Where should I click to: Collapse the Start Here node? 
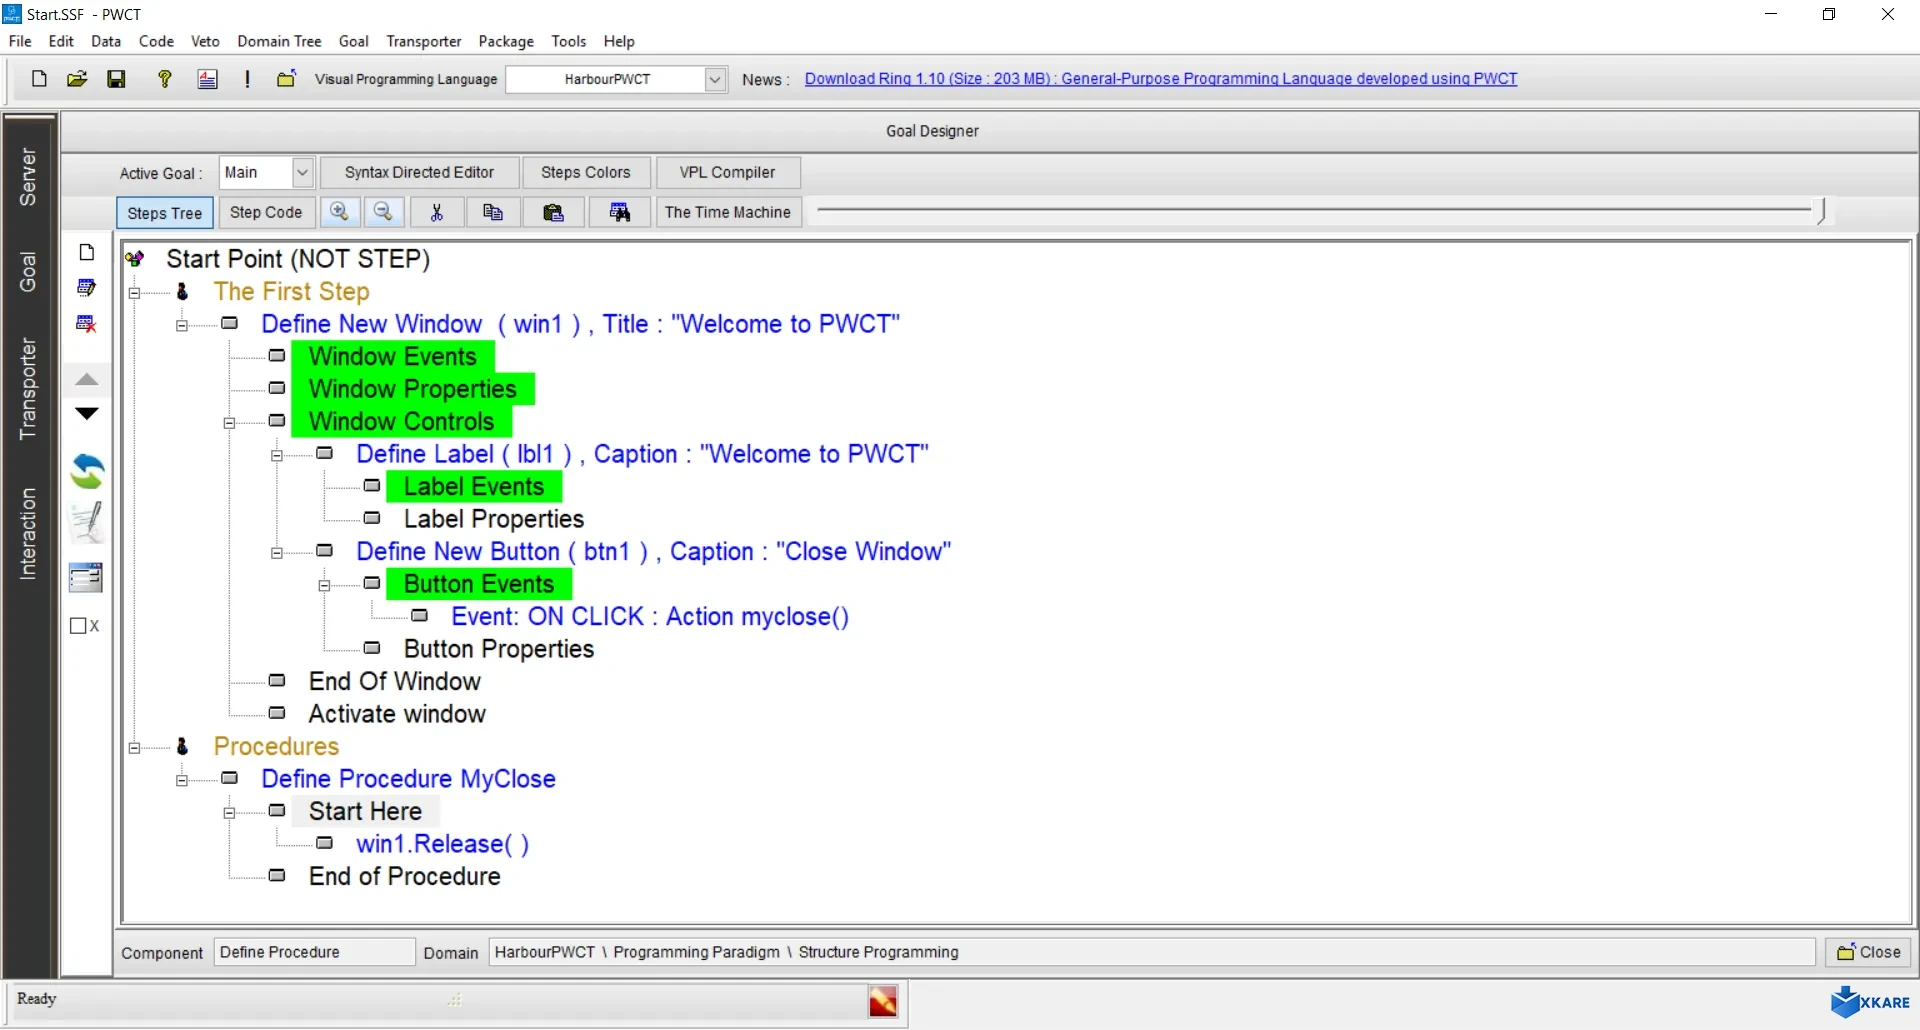coord(230,813)
